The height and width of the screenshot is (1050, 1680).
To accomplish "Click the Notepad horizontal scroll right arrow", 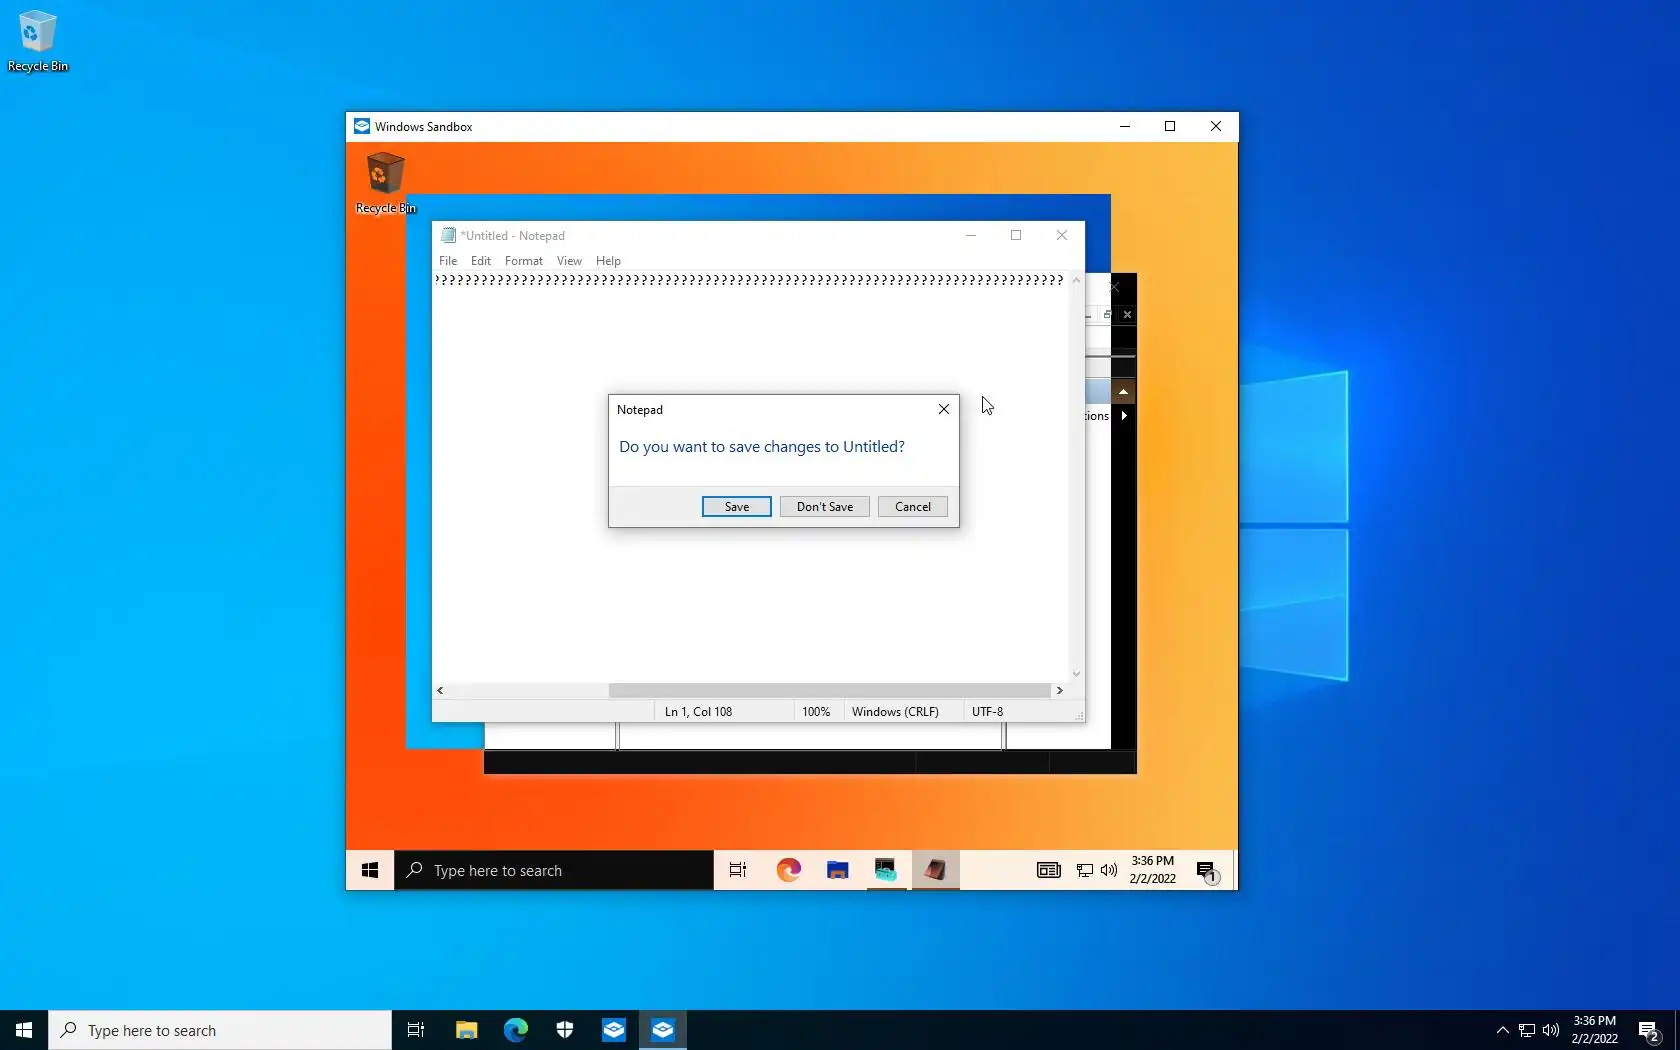I will [x=1060, y=690].
